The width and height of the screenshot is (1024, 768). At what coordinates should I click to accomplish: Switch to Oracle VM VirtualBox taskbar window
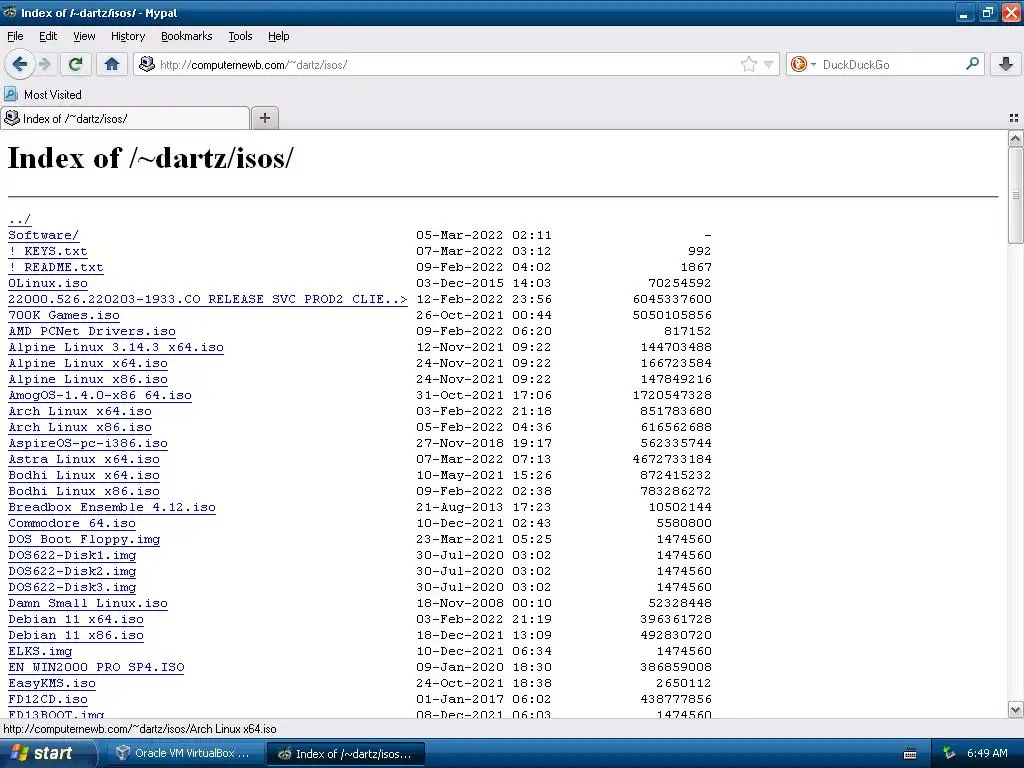(x=184, y=753)
